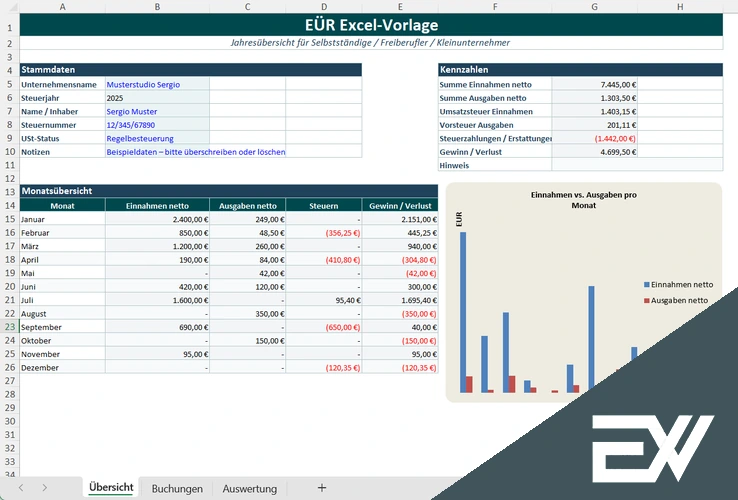738x500 pixels.
Task: Select column G header
Action: pyautogui.click(x=594, y=7)
